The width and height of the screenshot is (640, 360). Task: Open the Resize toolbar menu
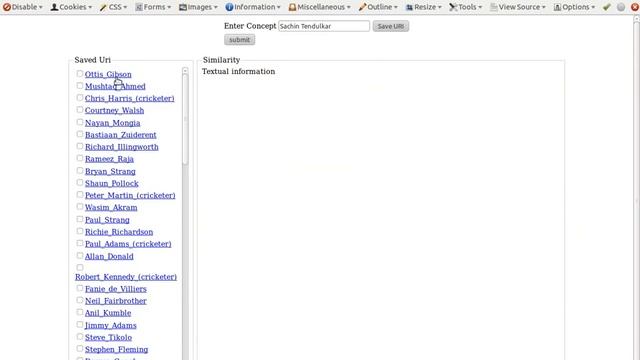point(424,7)
